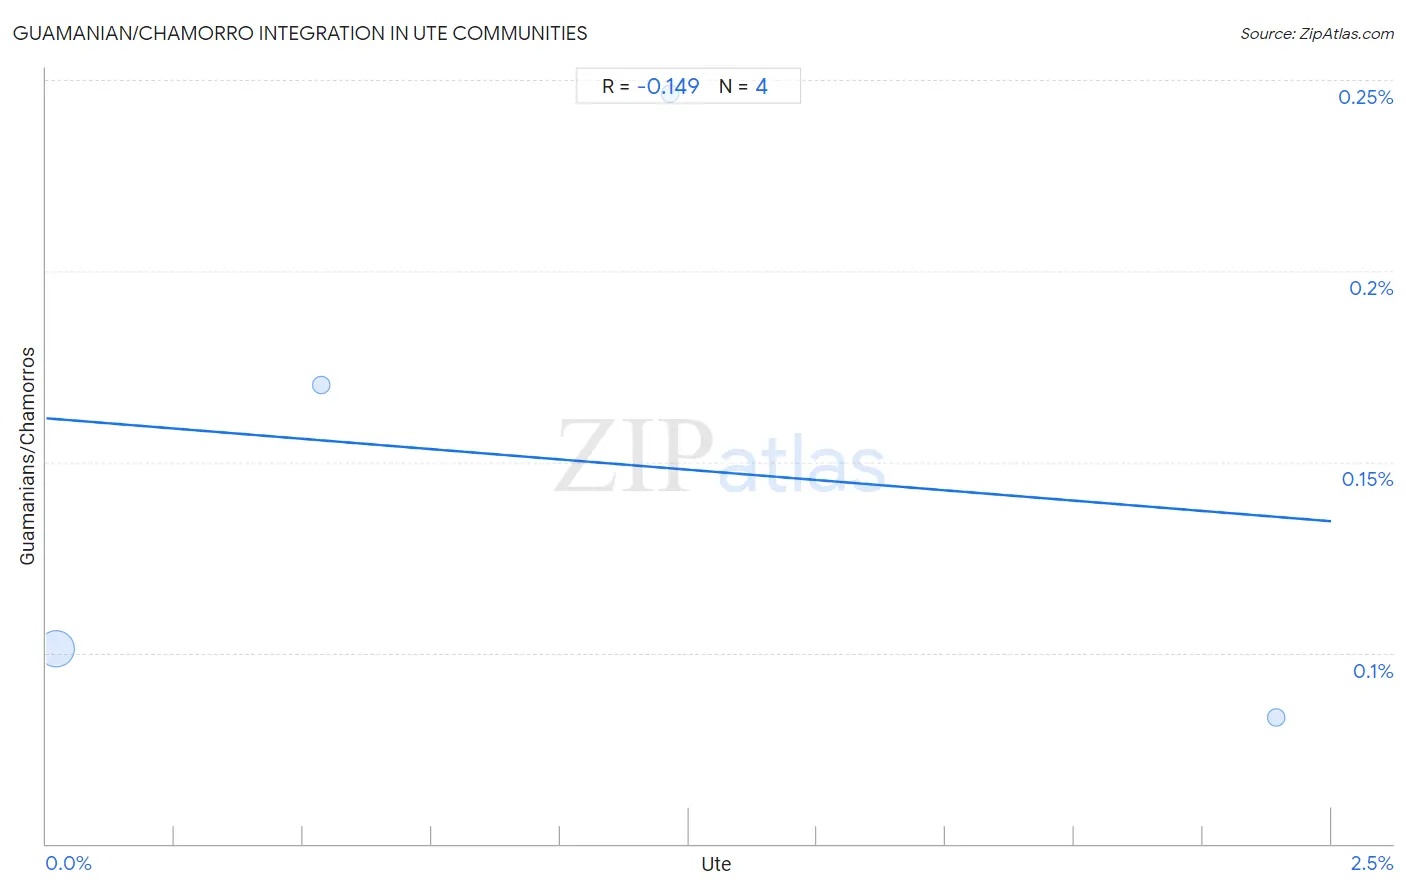Screen dimensions: 1406x892
Task: Click the 0.1% y-axis tick label
Action: click(x=1373, y=671)
